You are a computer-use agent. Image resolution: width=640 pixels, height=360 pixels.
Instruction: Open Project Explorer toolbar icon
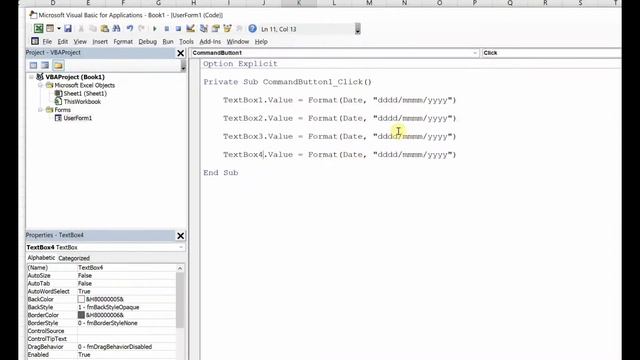click(x=204, y=29)
